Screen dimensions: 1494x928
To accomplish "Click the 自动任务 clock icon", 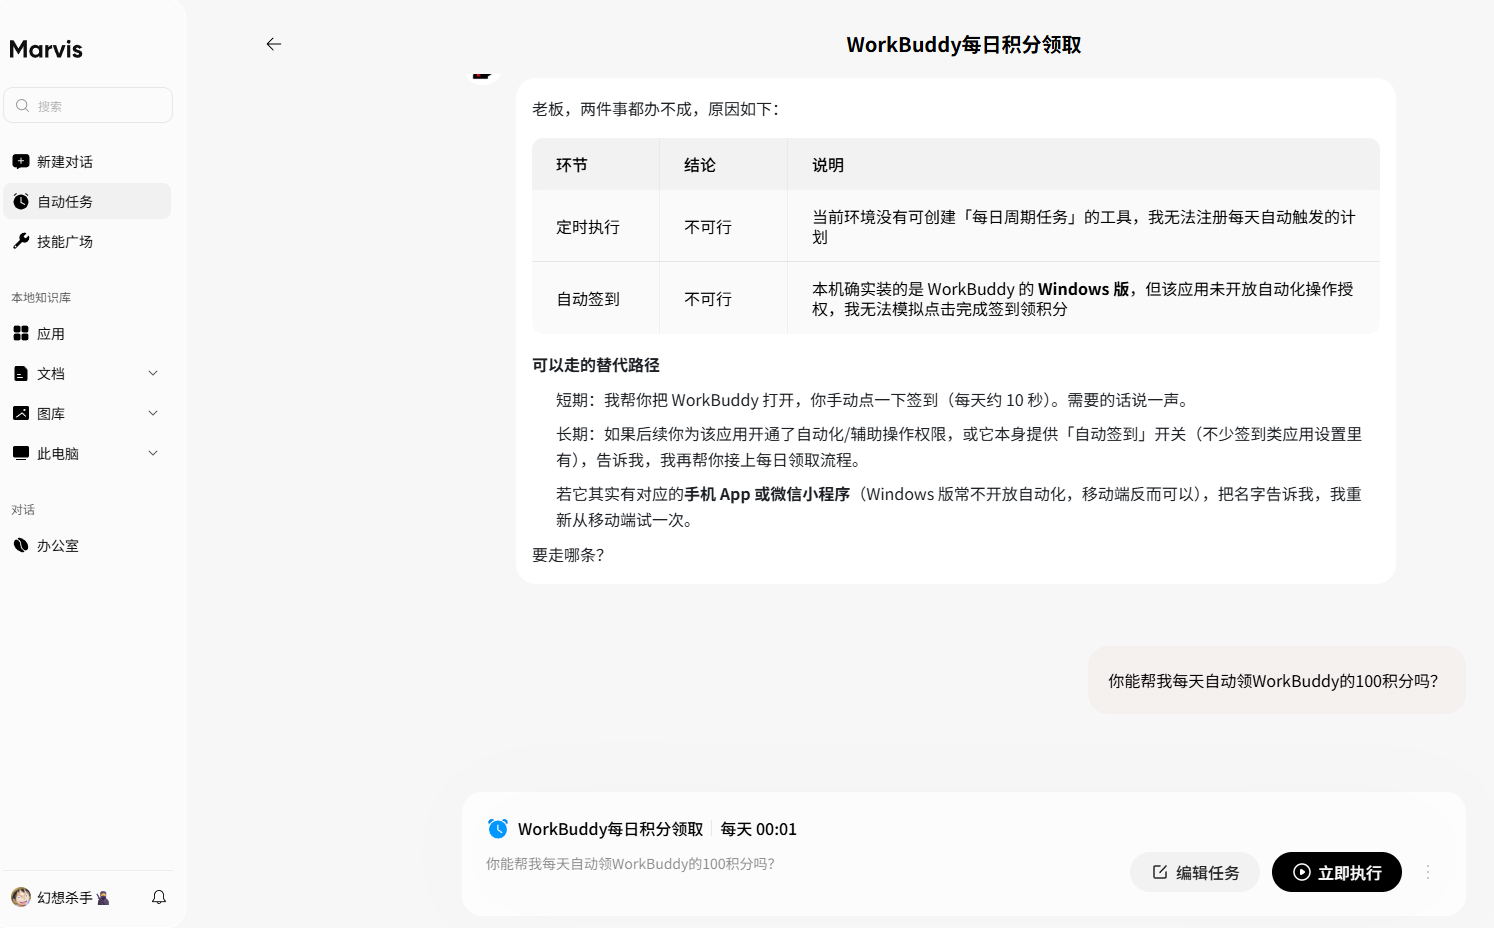I will pyautogui.click(x=21, y=201).
